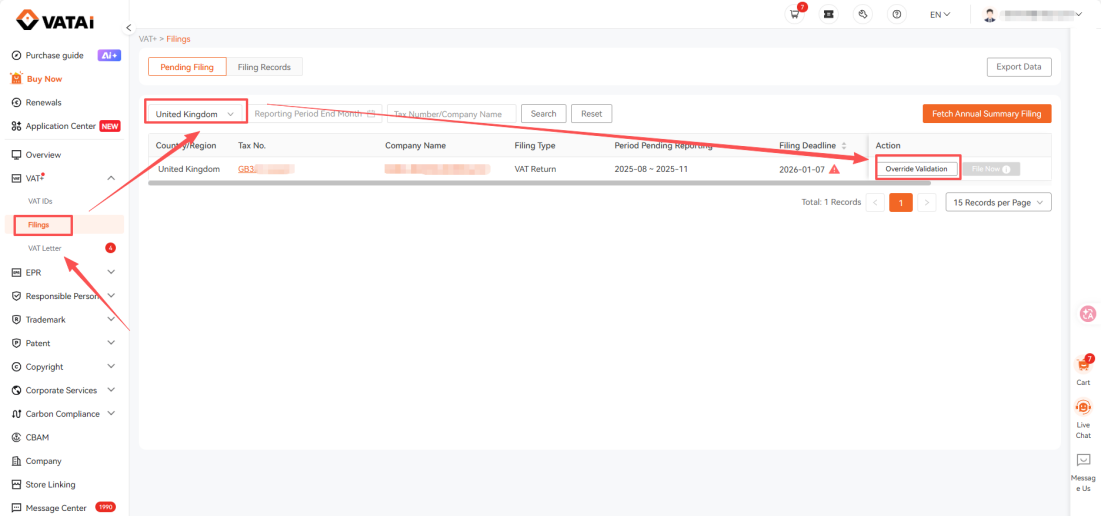Screen dimensions: 1101x516
Task: Select VAT Letter submenu item
Action: (45, 248)
